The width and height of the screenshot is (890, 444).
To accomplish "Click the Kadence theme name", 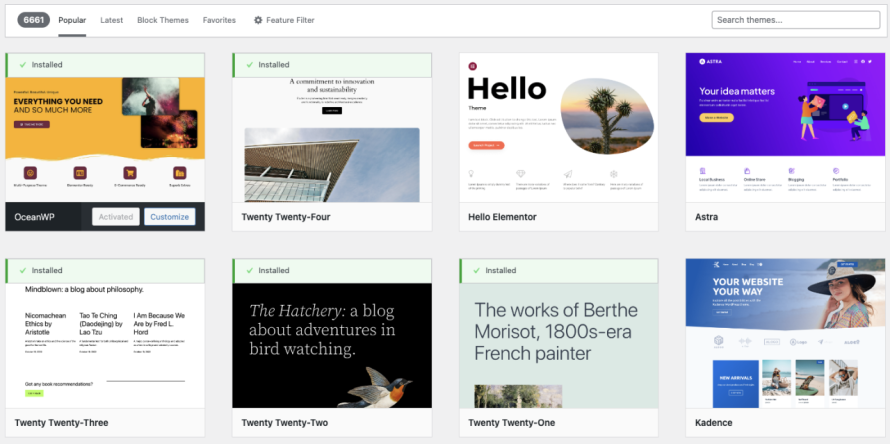I will 714,423.
